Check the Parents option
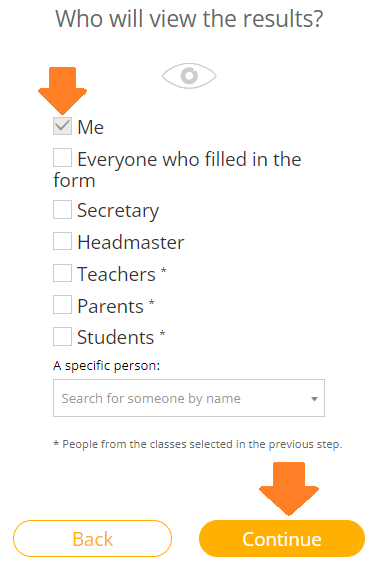The width and height of the screenshot is (383, 576). tap(62, 305)
